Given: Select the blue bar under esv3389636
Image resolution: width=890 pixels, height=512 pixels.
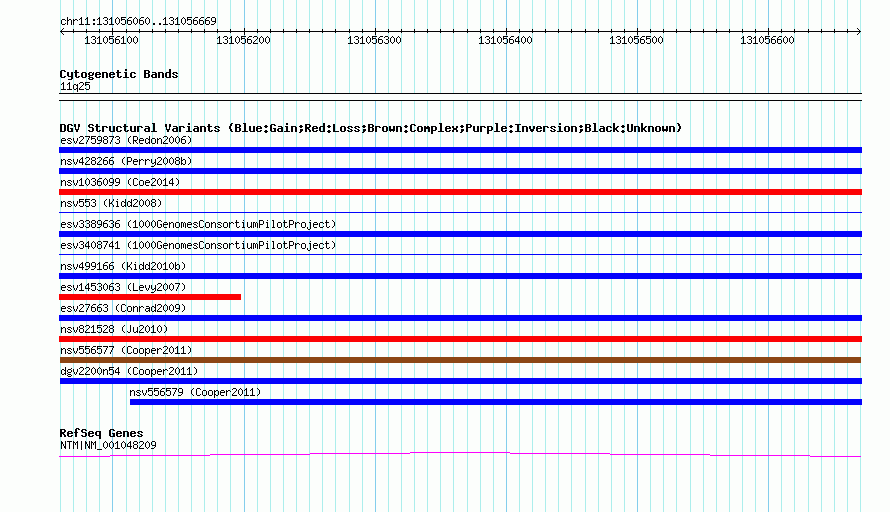Looking at the screenshot, I should point(460,234).
